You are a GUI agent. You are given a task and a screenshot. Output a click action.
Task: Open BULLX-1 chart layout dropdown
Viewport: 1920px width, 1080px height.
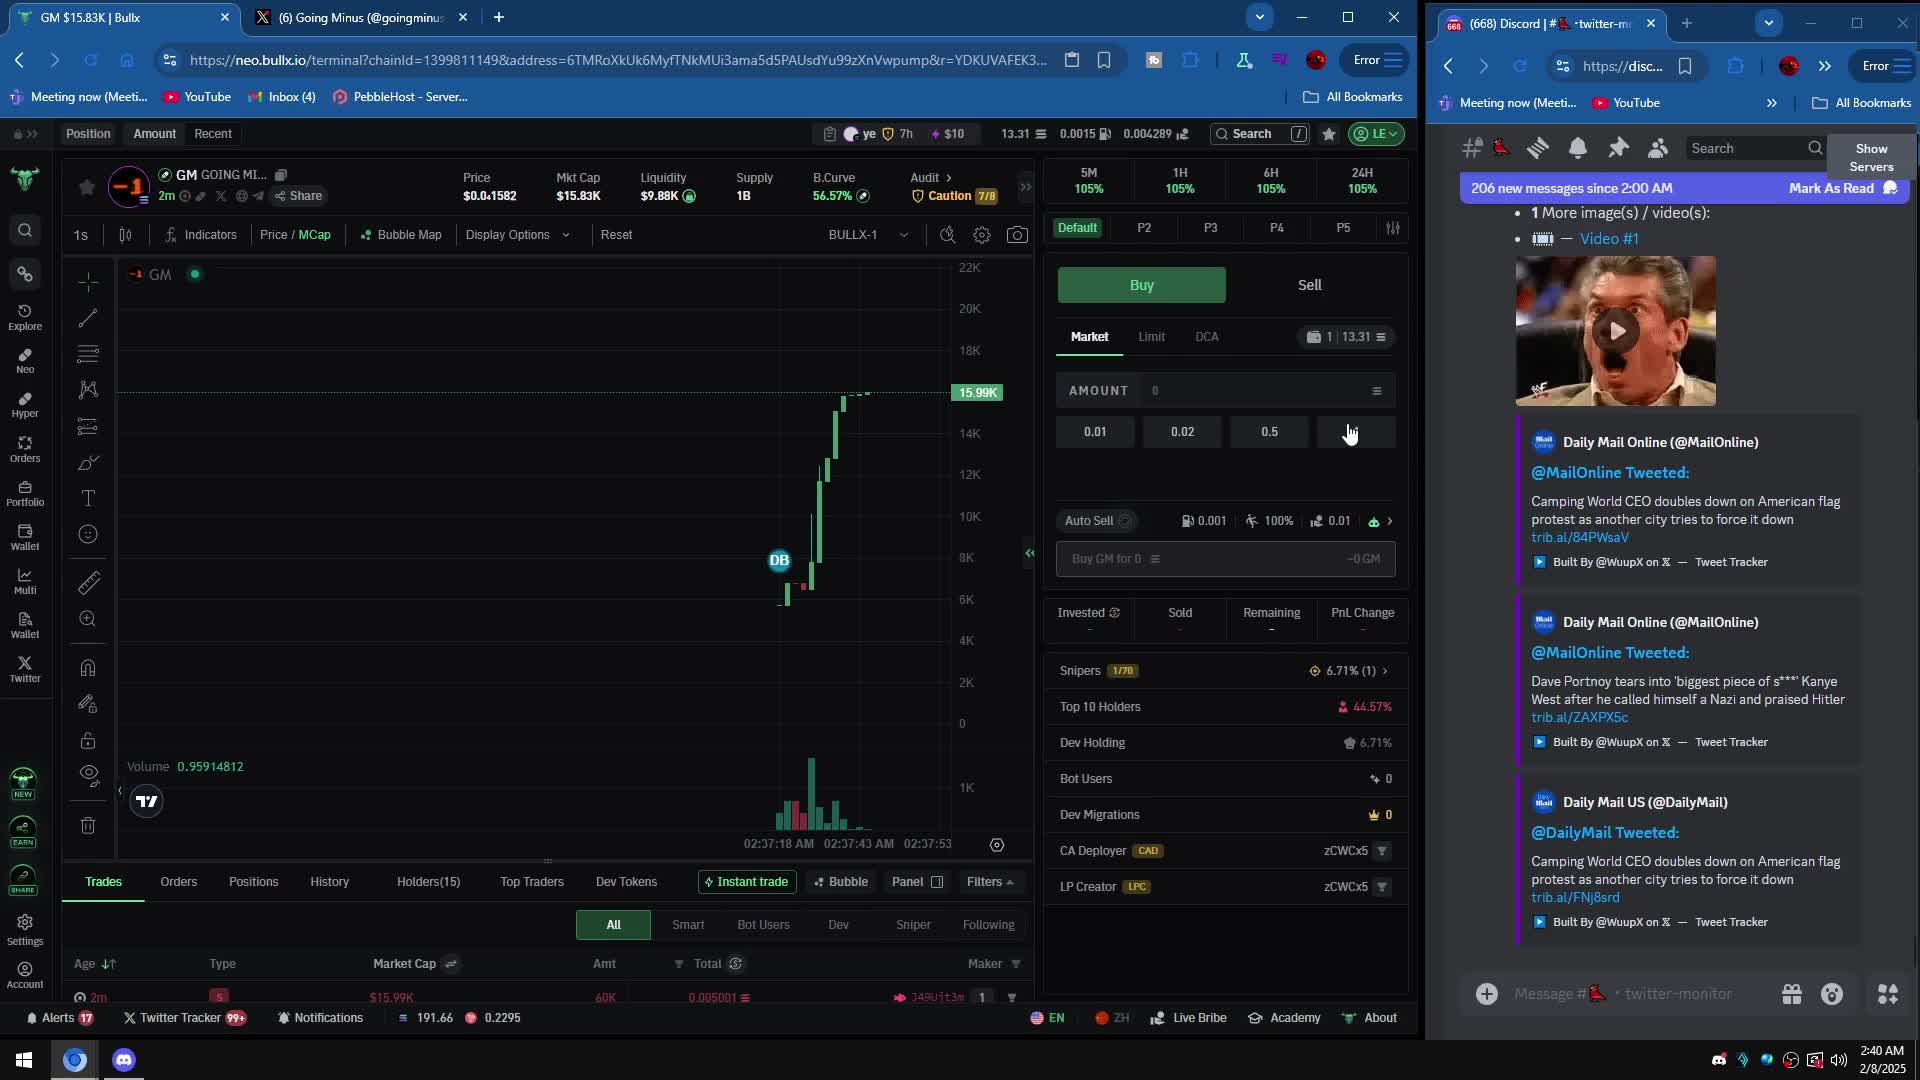868,235
